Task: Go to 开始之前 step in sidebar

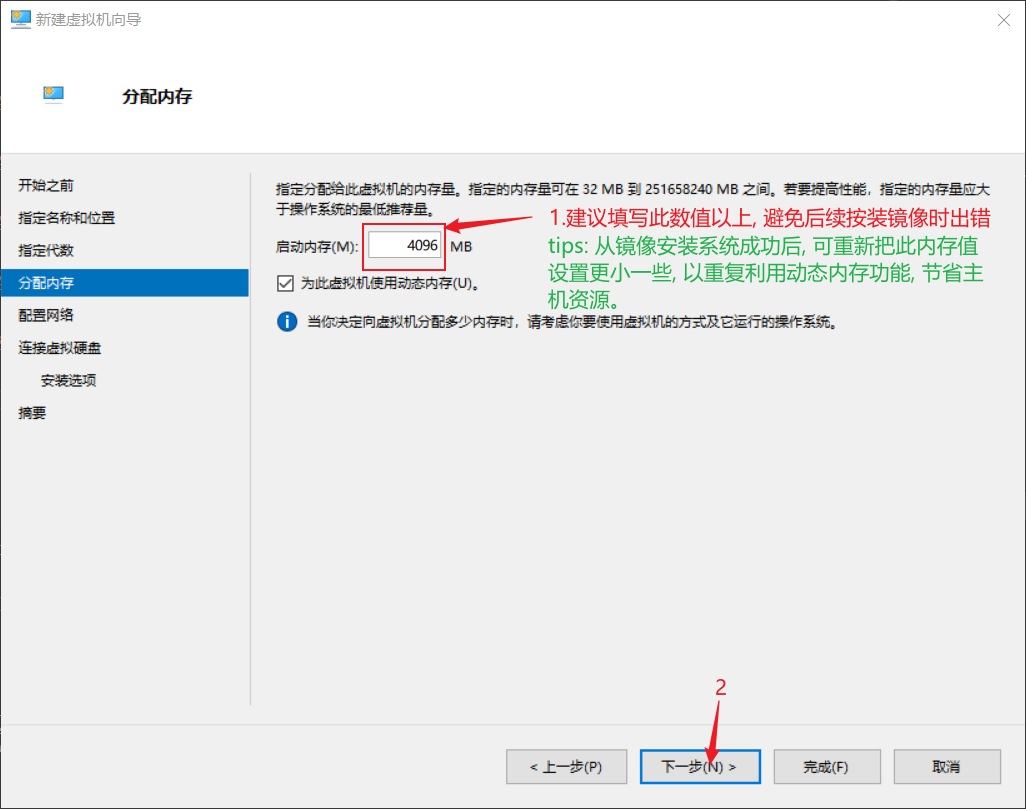Action: 46,186
